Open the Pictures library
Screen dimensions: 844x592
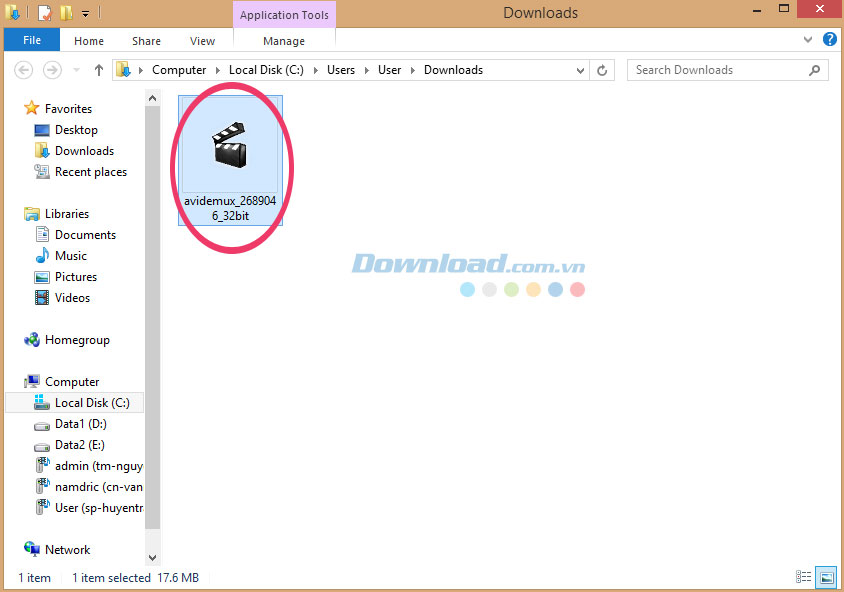tap(75, 277)
